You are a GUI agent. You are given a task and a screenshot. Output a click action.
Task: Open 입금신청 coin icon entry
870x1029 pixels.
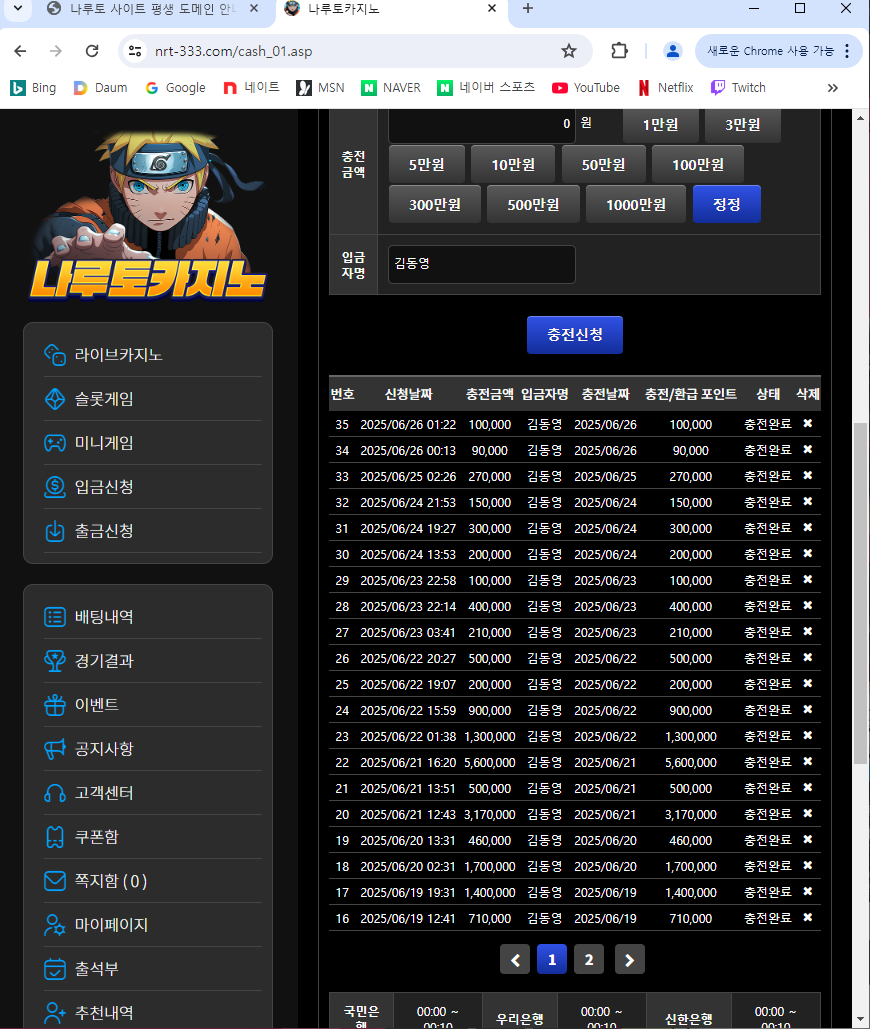pyautogui.click(x=55, y=487)
